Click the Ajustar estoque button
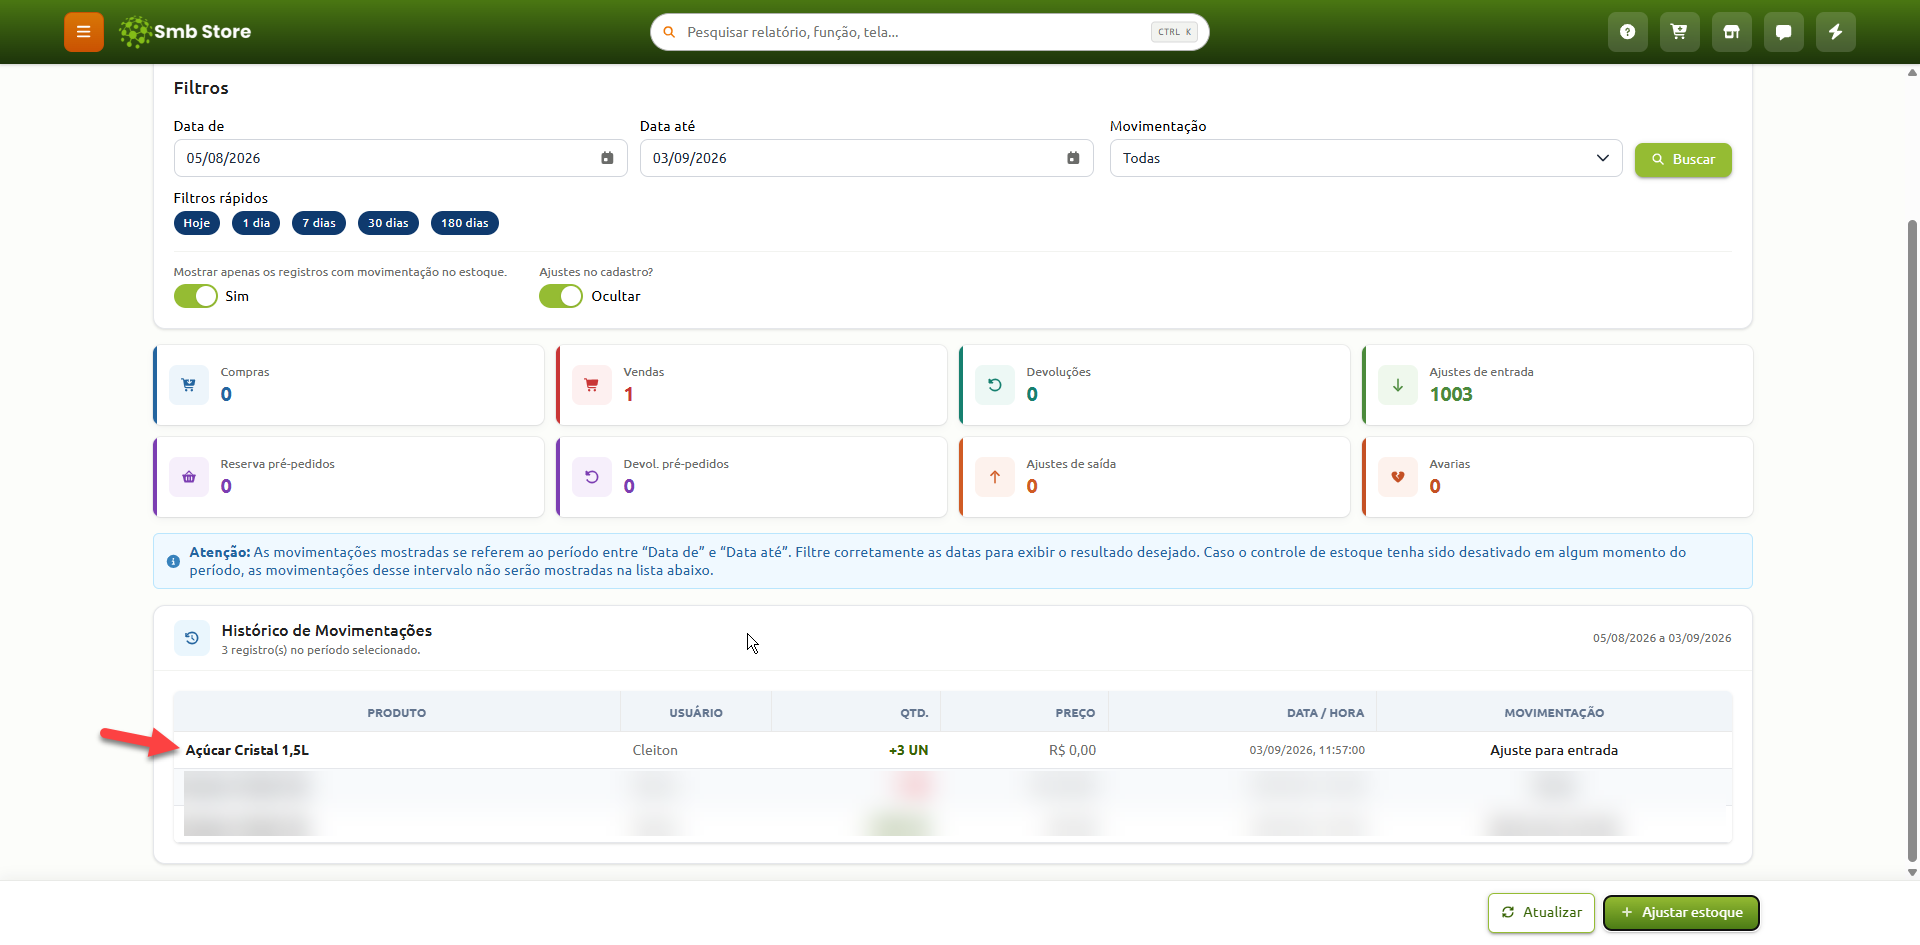Image resolution: width=1920 pixels, height=945 pixels. click(1681, 913)
